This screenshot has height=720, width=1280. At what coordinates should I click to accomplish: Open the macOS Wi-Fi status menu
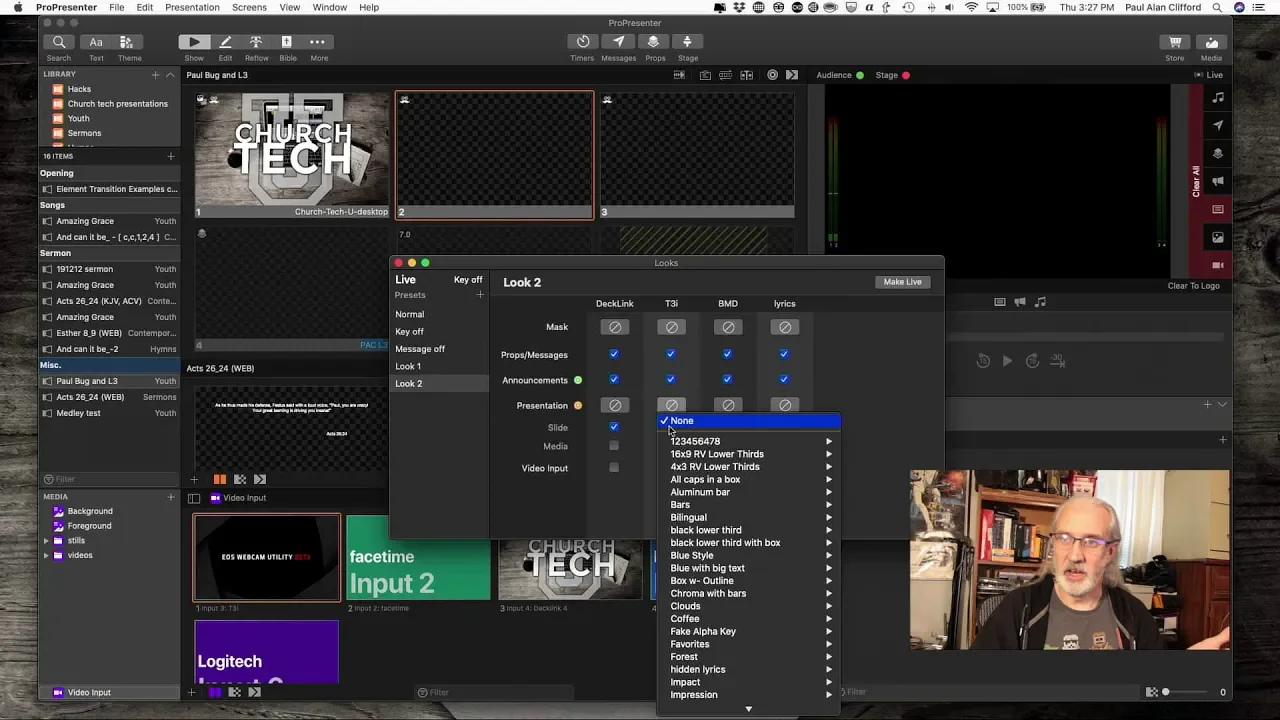(x=971, y=7)
